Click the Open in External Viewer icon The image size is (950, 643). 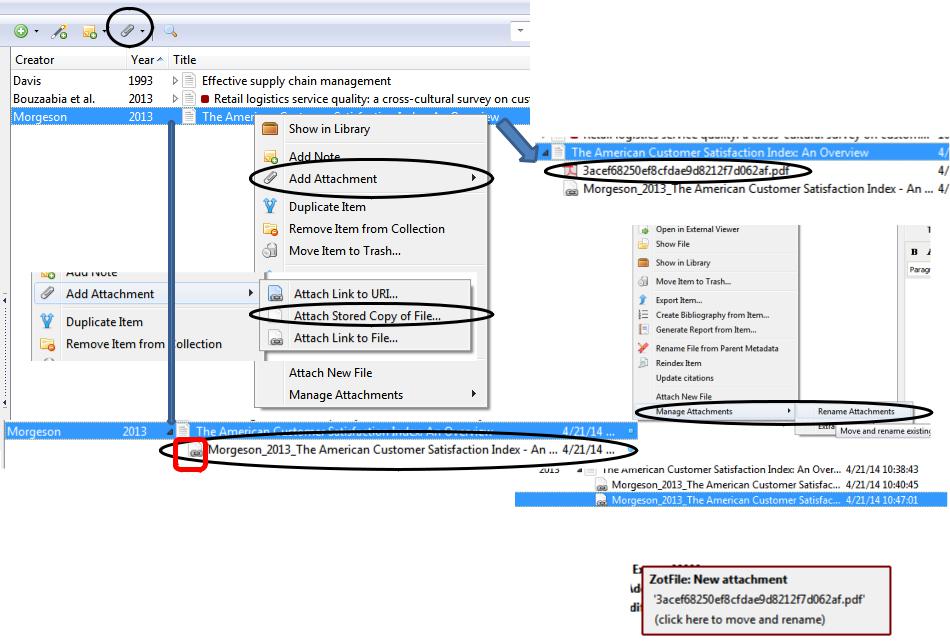643,230
